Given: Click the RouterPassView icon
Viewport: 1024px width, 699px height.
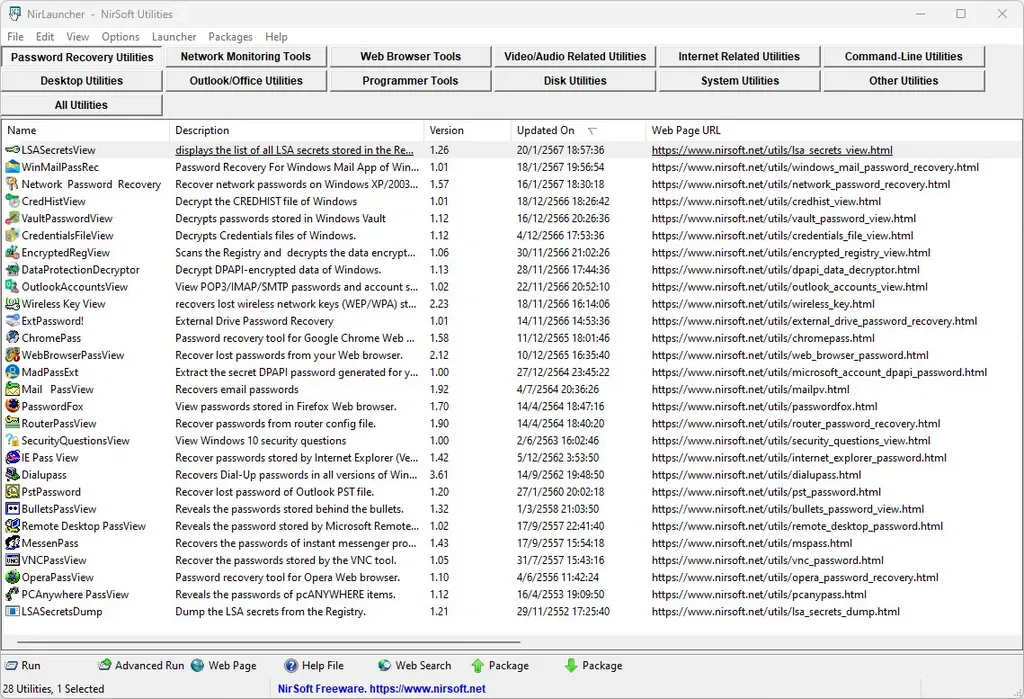Looking at the screenshot, I should coord(12,423).
